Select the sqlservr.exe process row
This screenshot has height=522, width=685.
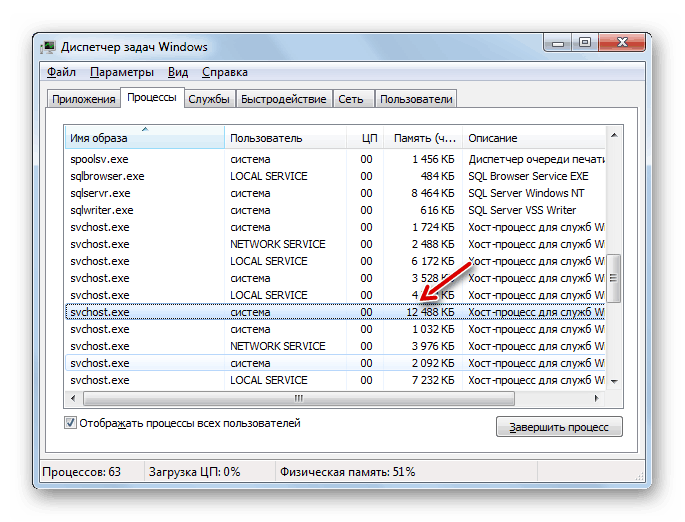[x=335, y=193]
